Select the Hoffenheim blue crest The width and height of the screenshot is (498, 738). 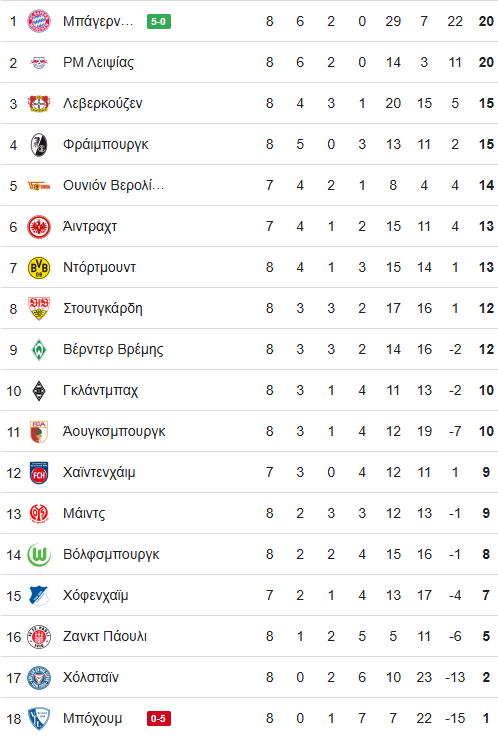tap(39, 595)
